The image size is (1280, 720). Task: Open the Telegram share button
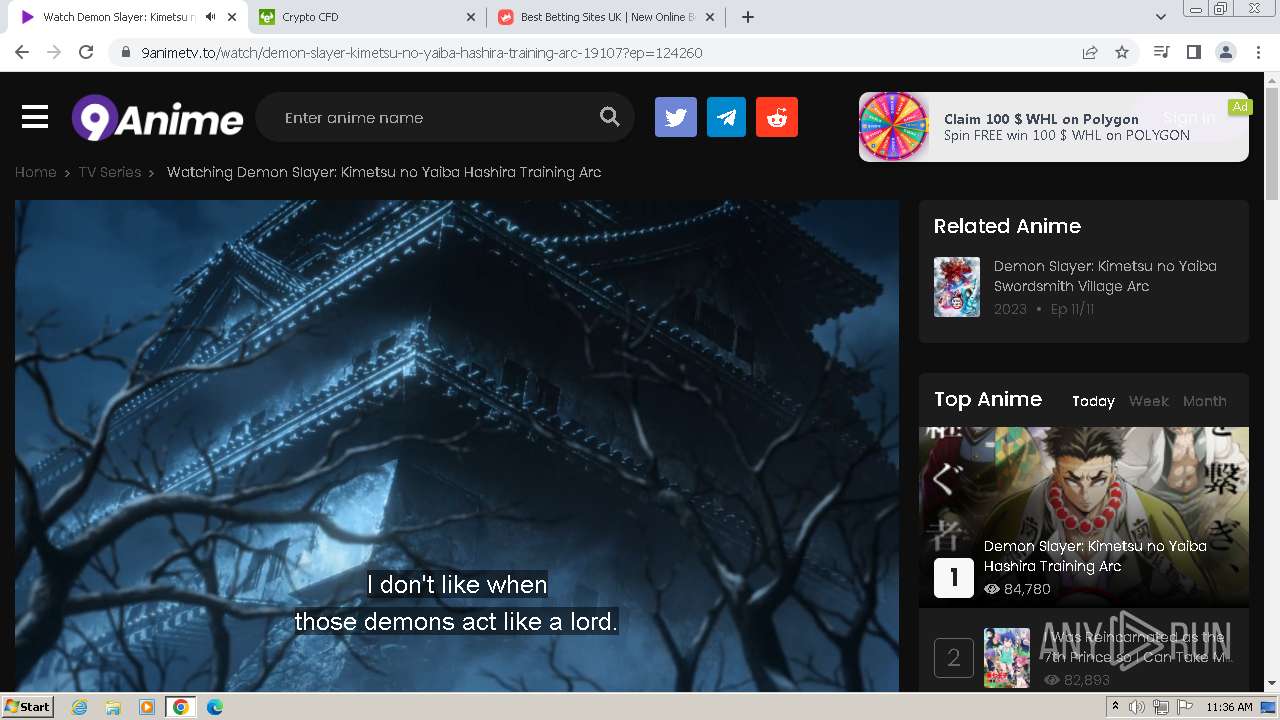point(726,117)
